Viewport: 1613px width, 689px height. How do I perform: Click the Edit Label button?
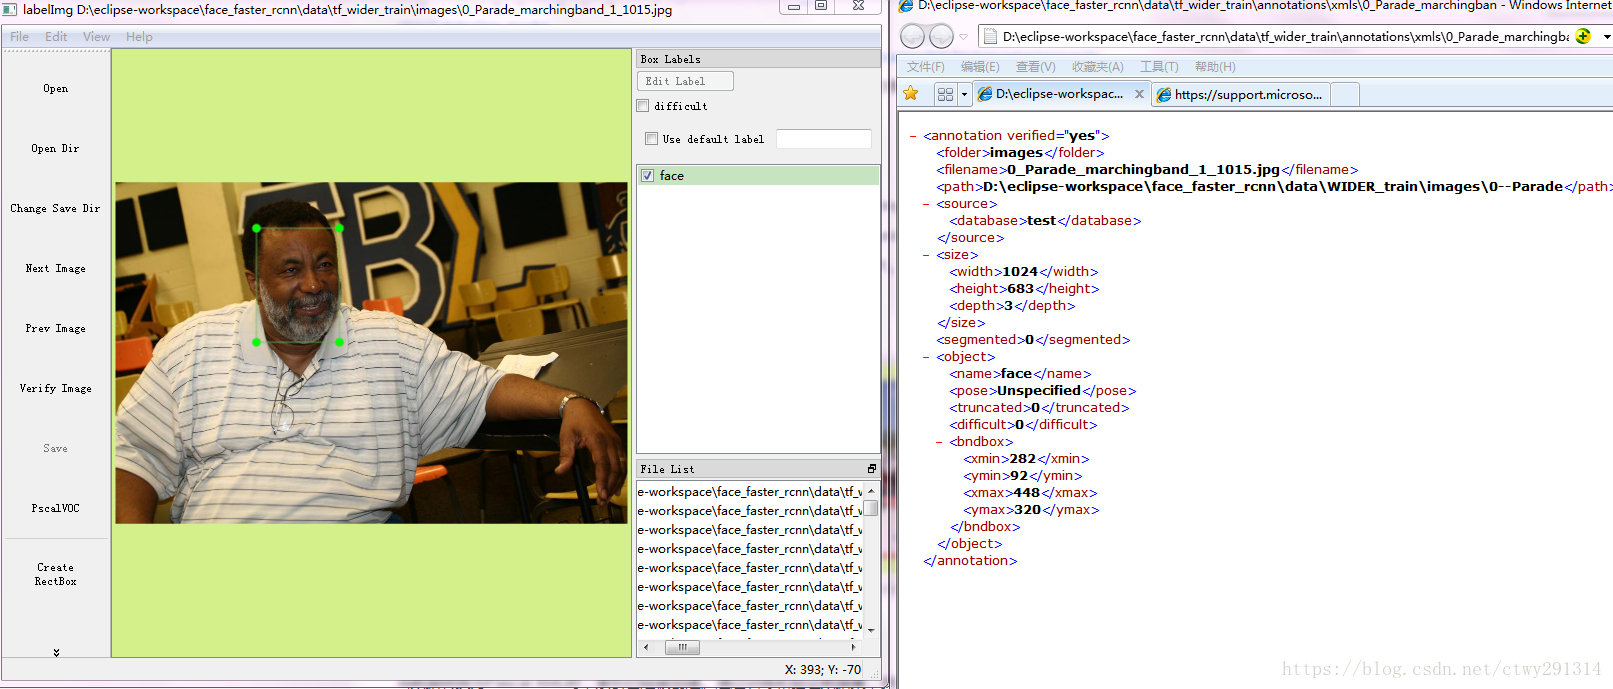click(686, 81)
